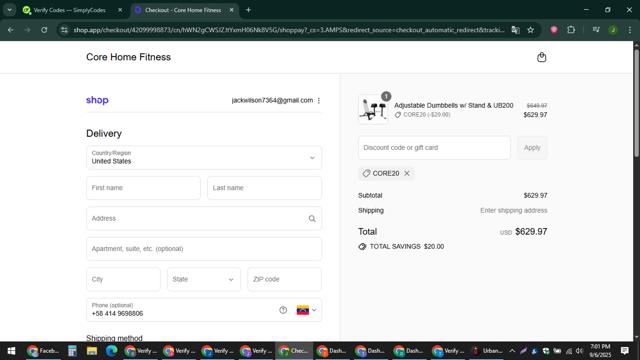Click the Shop logo

pos(97,100)
